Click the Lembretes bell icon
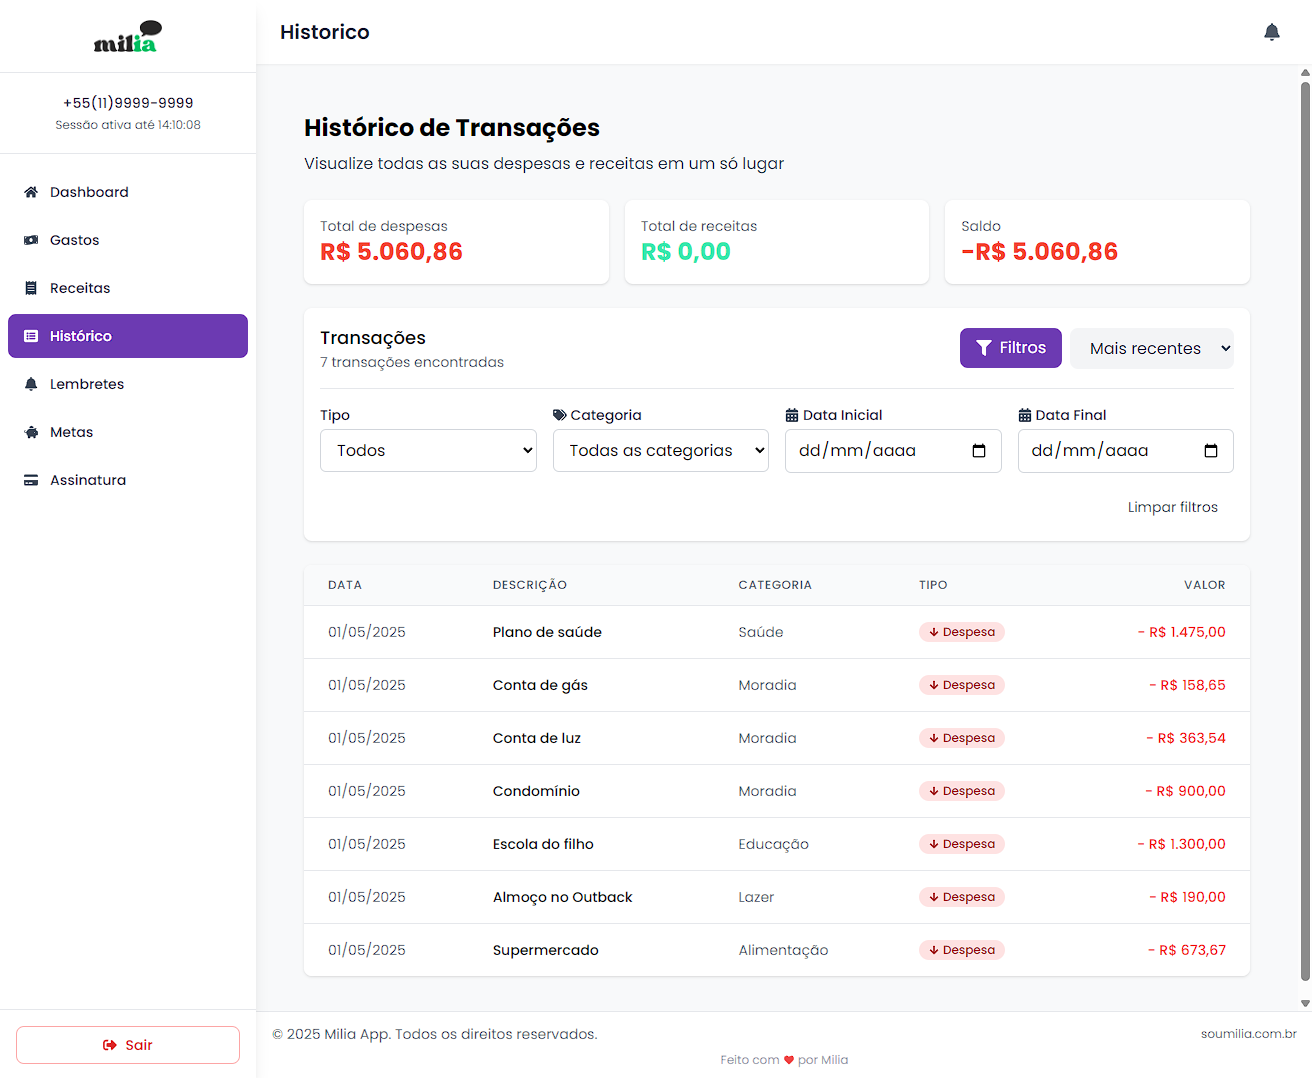This screenshot has width=1312, height=1078. click(x=31, y=384)
